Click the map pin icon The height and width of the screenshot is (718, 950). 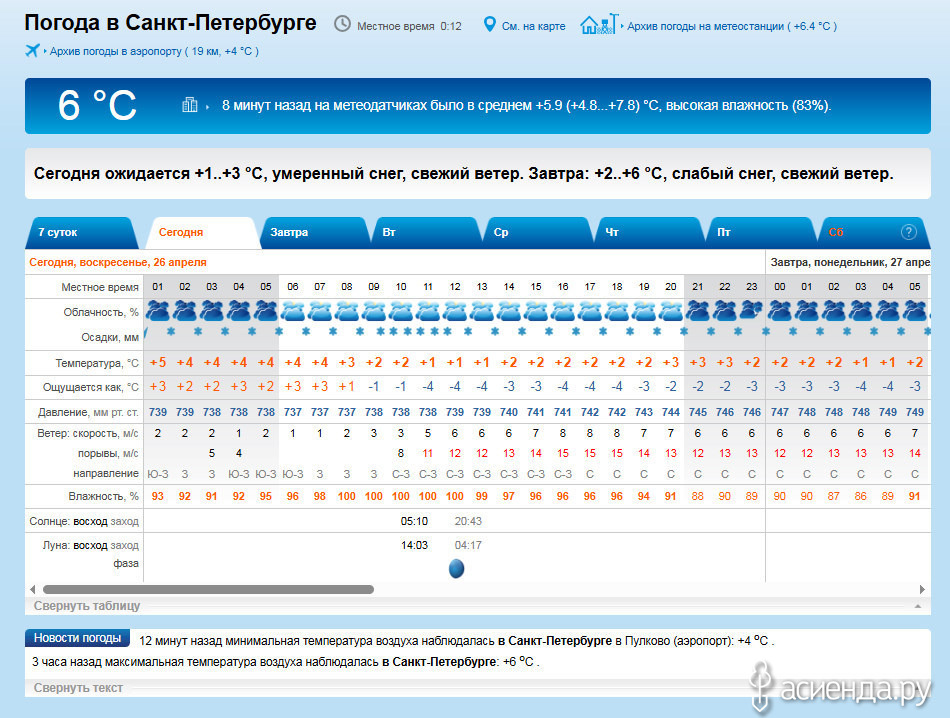490,24
